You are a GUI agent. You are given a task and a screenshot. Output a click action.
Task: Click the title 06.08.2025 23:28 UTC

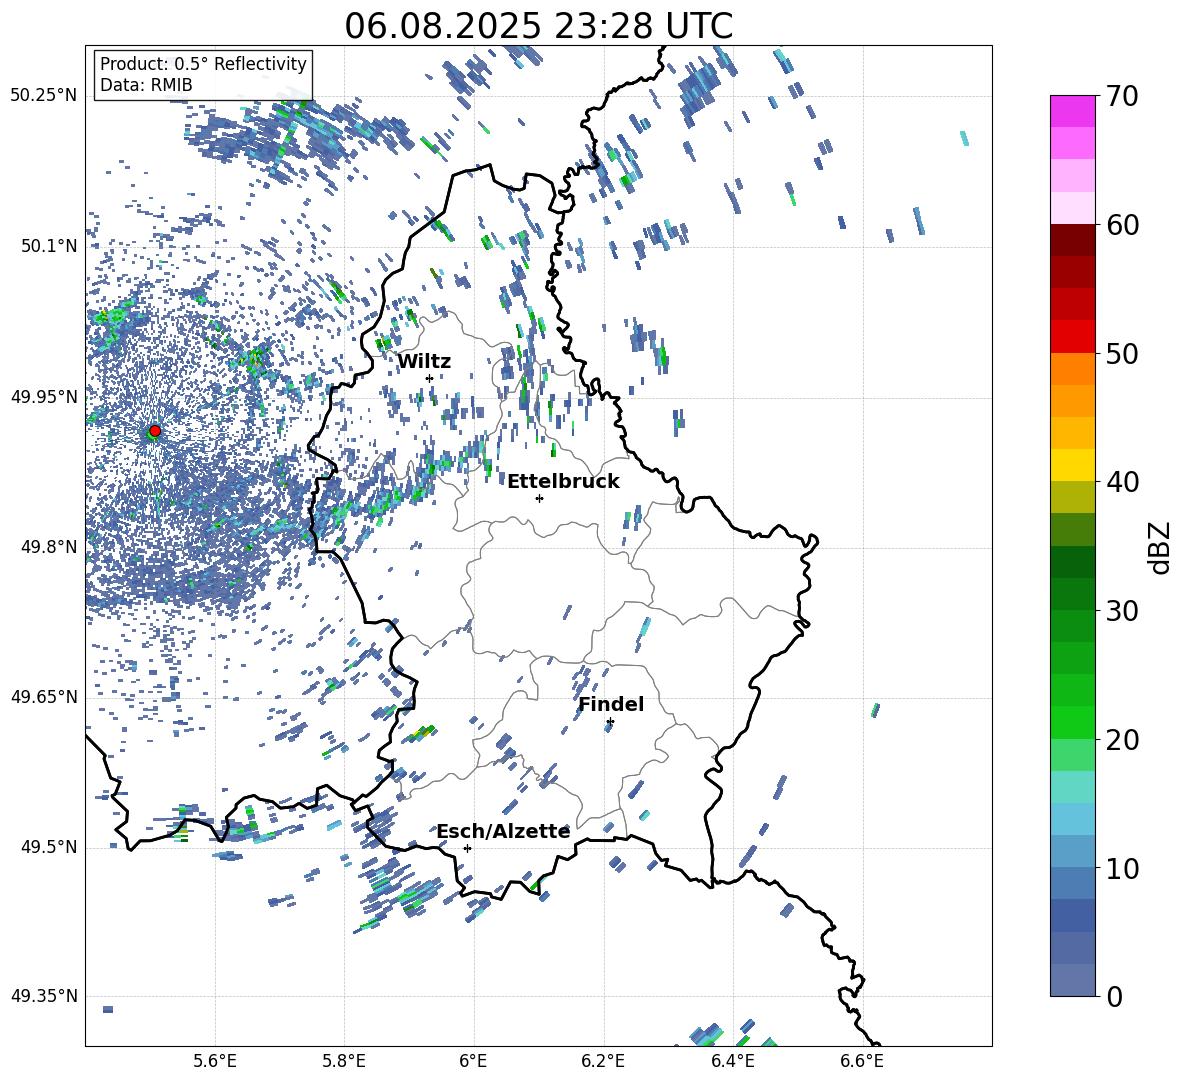click(x=539, y=26)
